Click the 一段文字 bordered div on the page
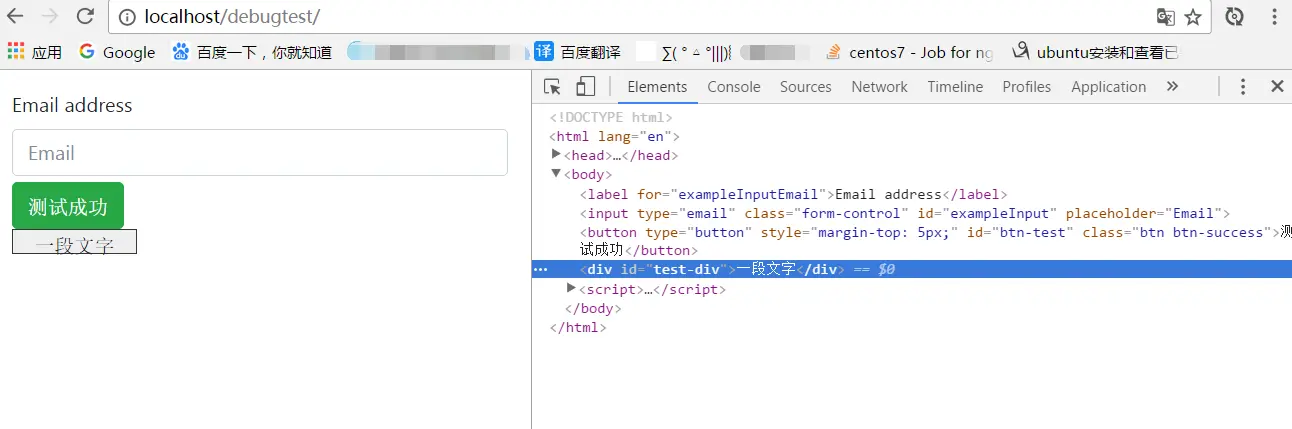The width and height of the screenshot is (1292, 429). click(74, 242)
